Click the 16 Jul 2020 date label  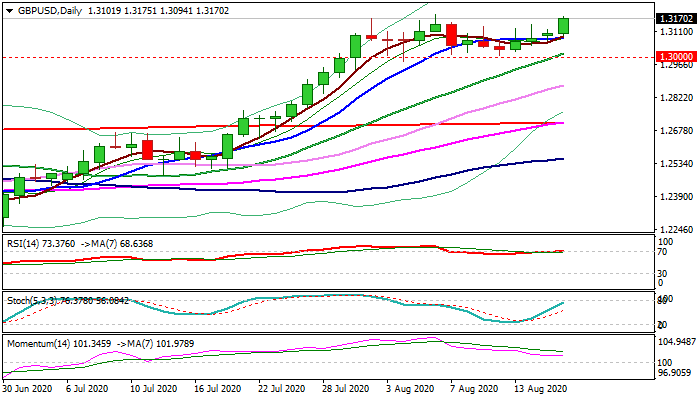[x=217, y=388]
